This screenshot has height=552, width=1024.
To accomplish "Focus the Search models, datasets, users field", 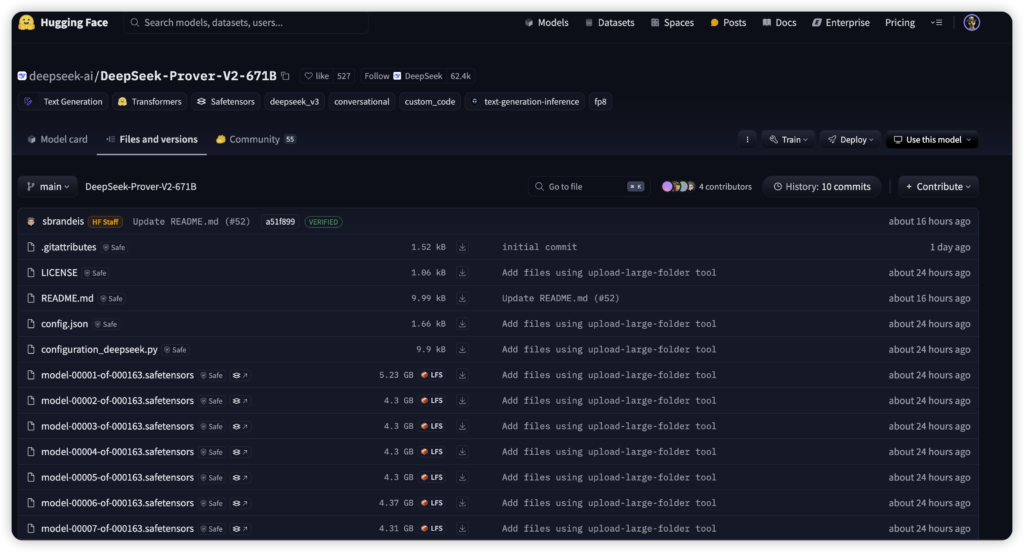I will (x=246, y=22).
